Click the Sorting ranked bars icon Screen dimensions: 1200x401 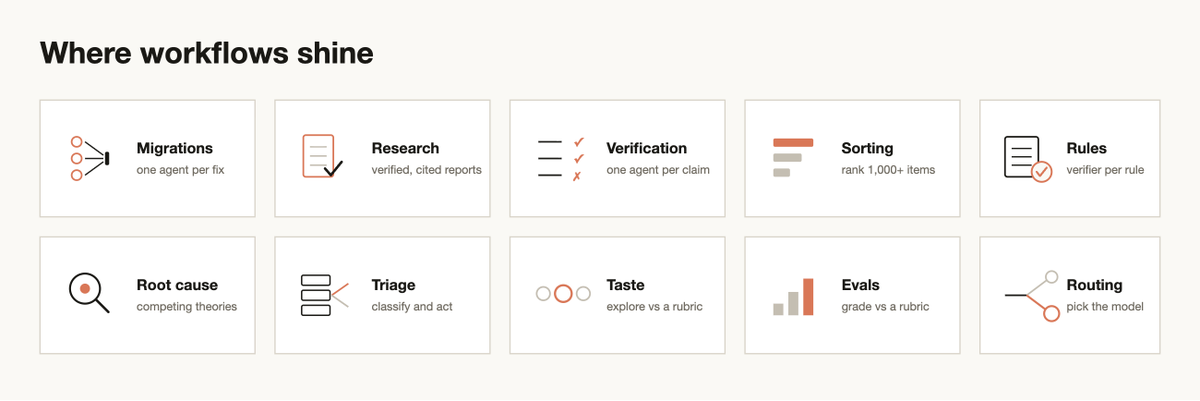(x=793, y=158)
